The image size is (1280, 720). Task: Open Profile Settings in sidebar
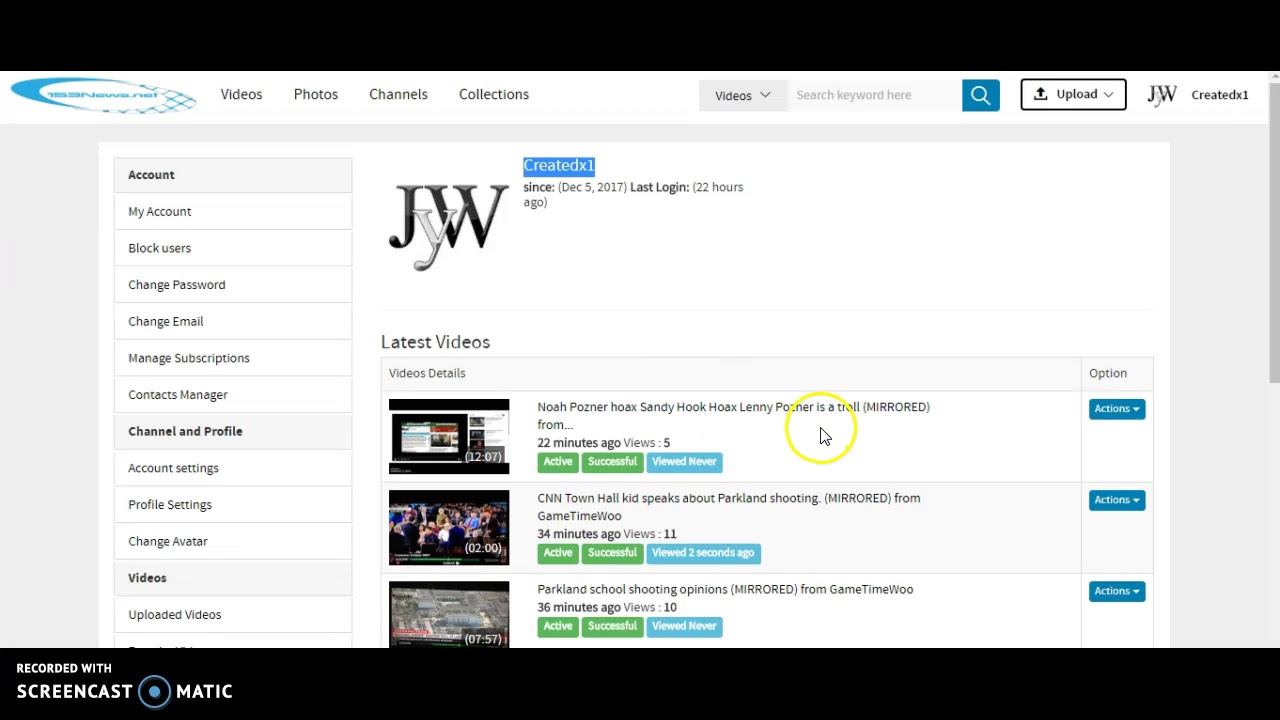pyautogui.click(x=233, y=505)
